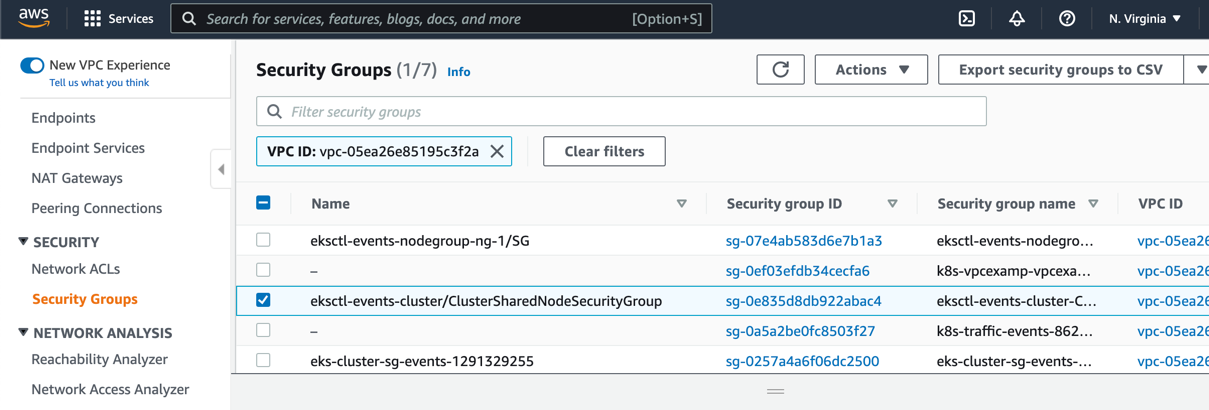Open VPC link in nodegroup-ng-1/SG row
This screenshot has height=410, width=1209.
[x=1173, y=241]
